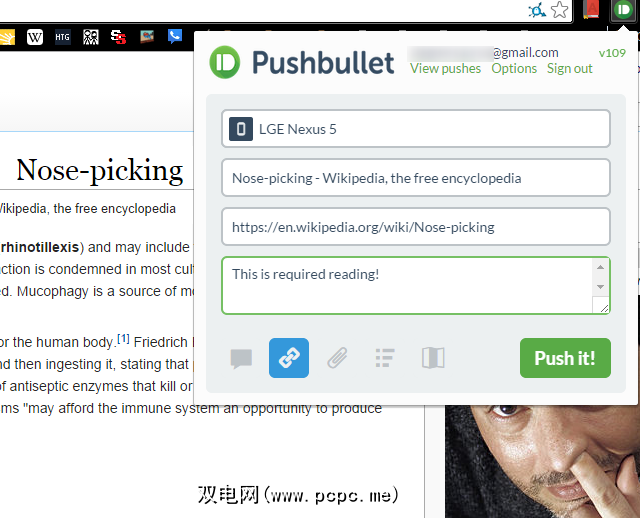Select the note push type icon
This screenshot has height=518, width=640.
(241, 358)
